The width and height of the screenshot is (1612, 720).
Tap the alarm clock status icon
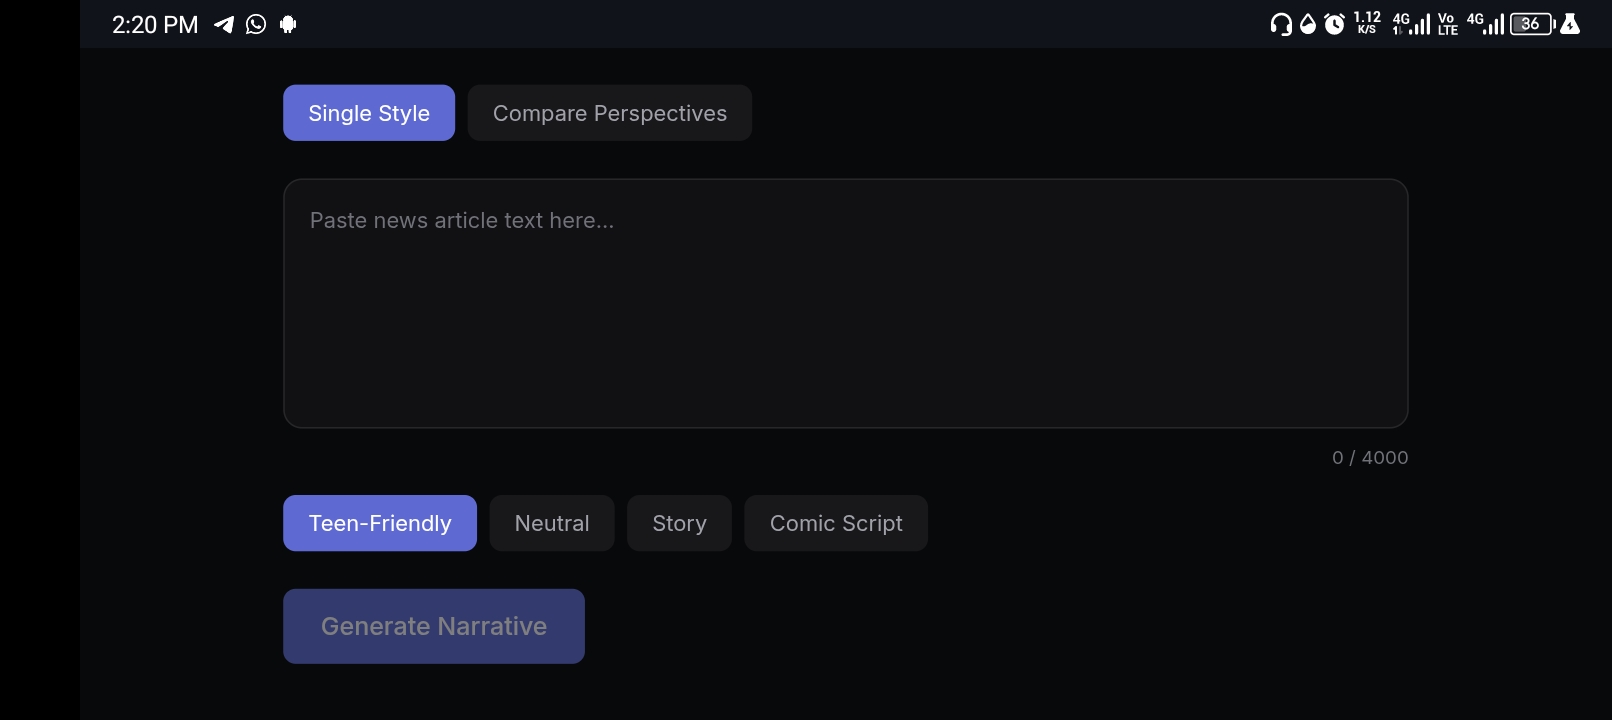pos(1335,24)
